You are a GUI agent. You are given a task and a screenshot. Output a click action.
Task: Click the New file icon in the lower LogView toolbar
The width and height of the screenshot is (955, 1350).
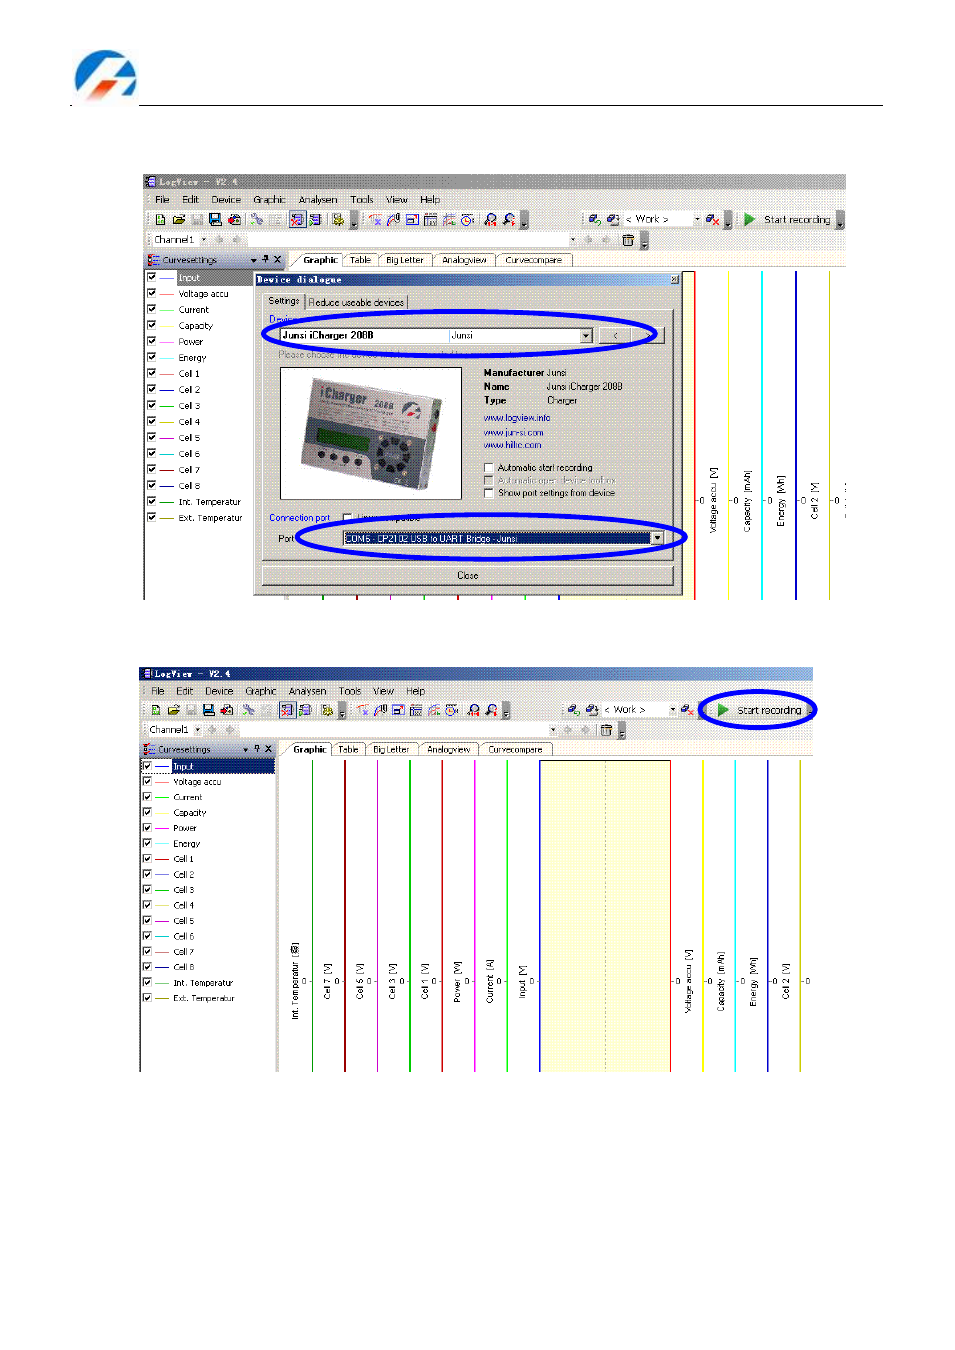(156, 710)
